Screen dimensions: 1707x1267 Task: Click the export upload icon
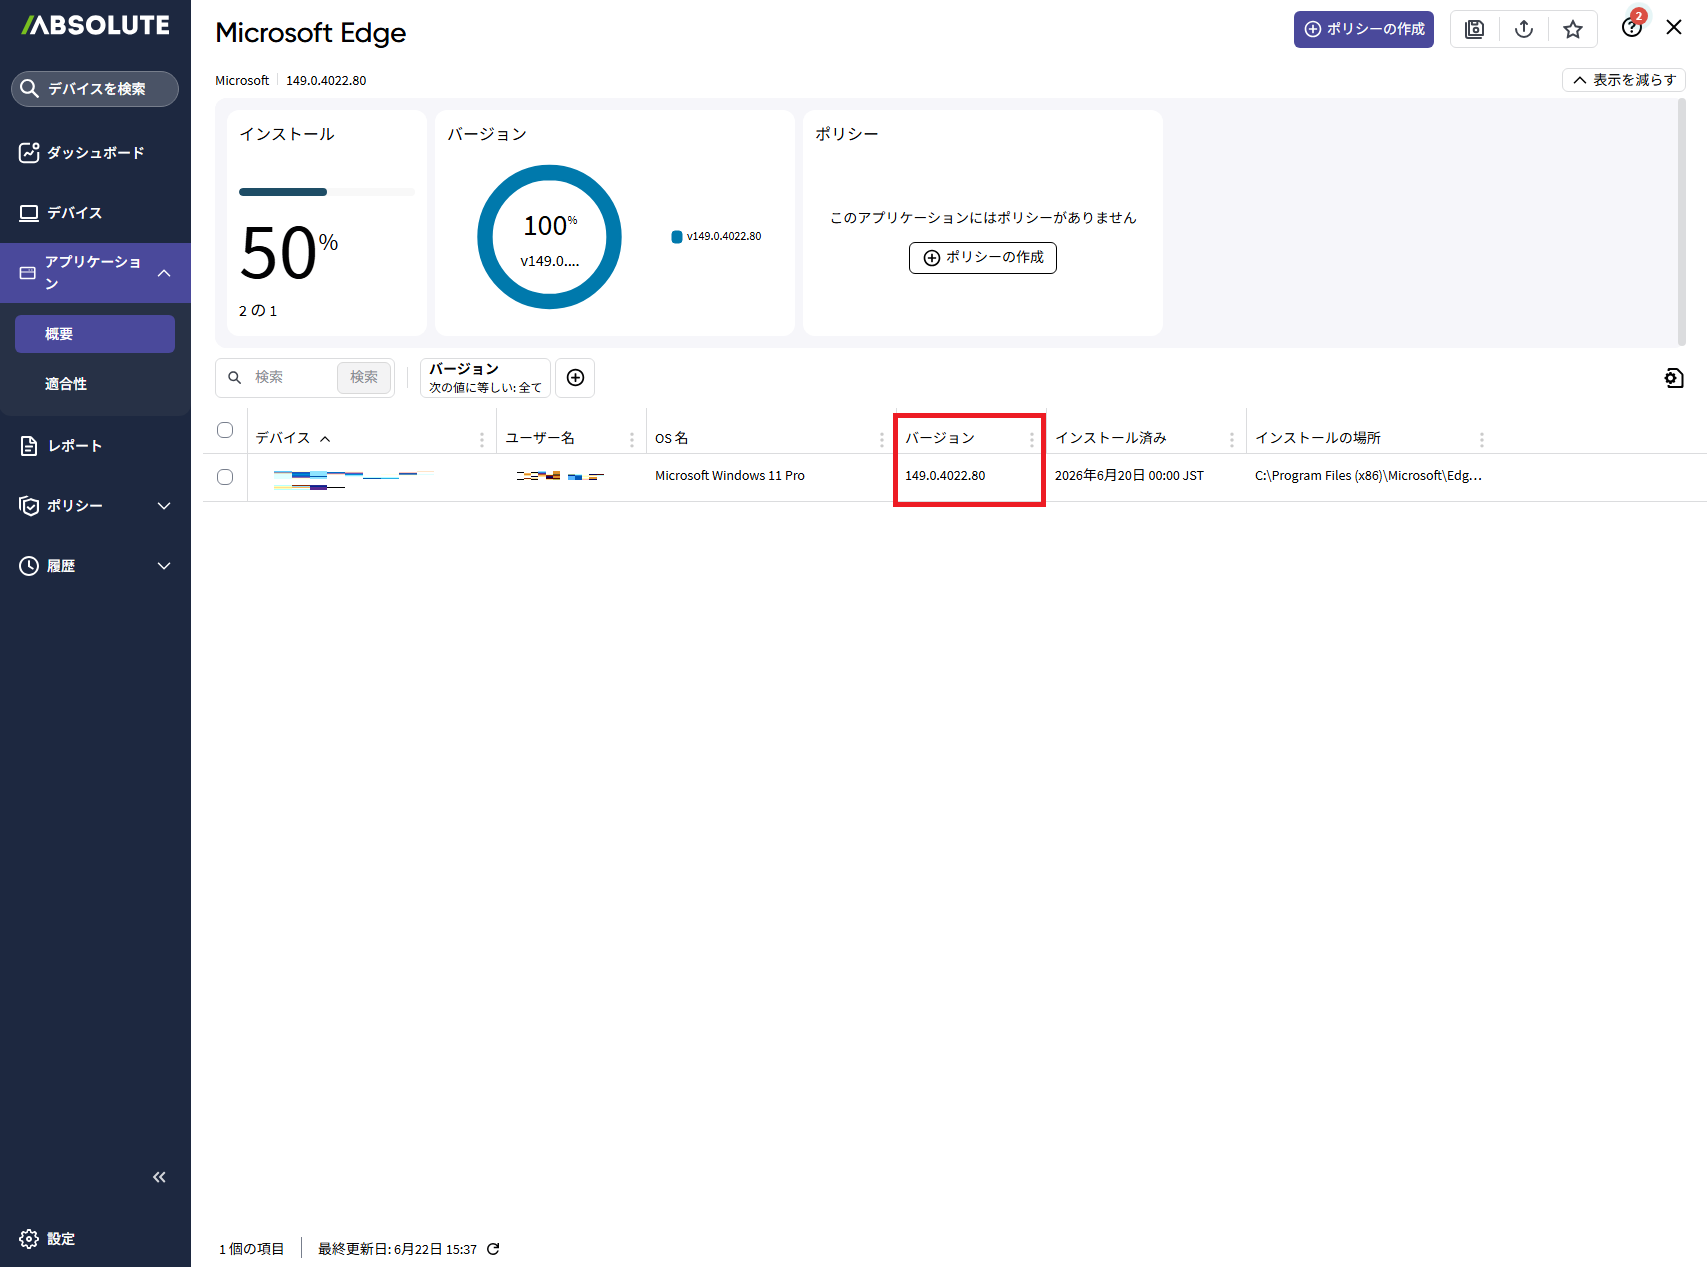1524,29
